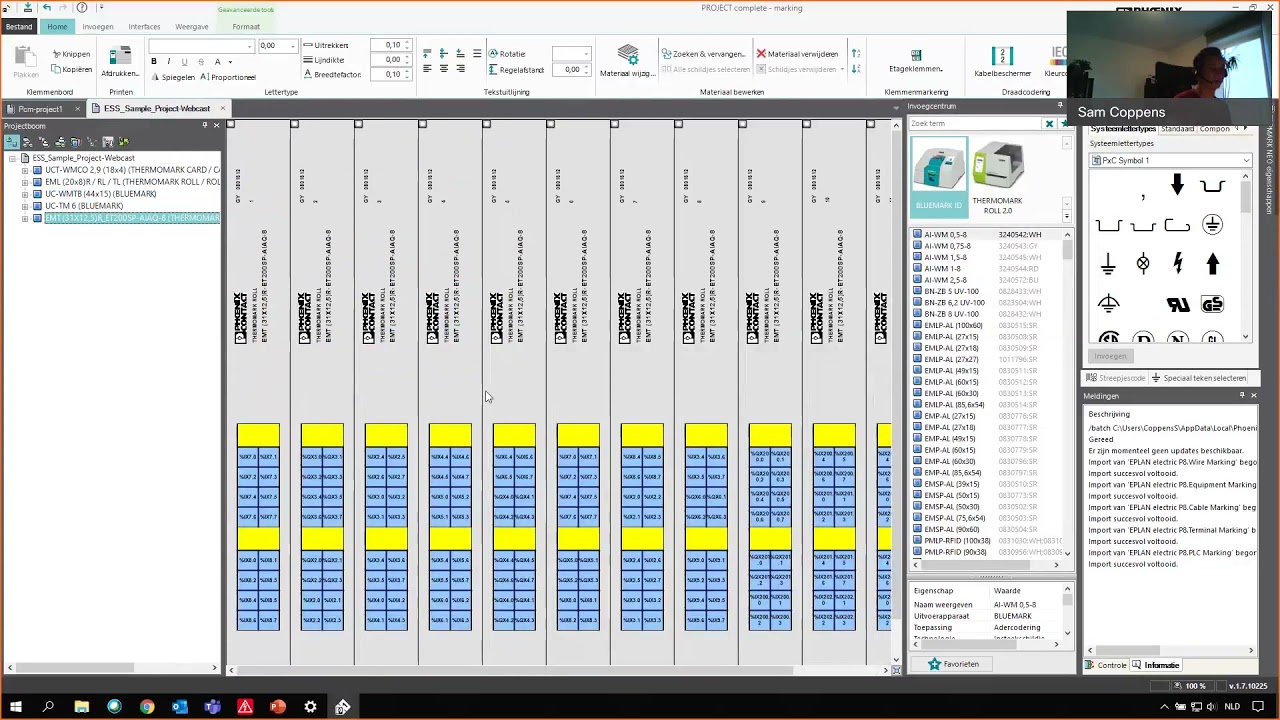Click the help question mark icon

coord(82,8)
